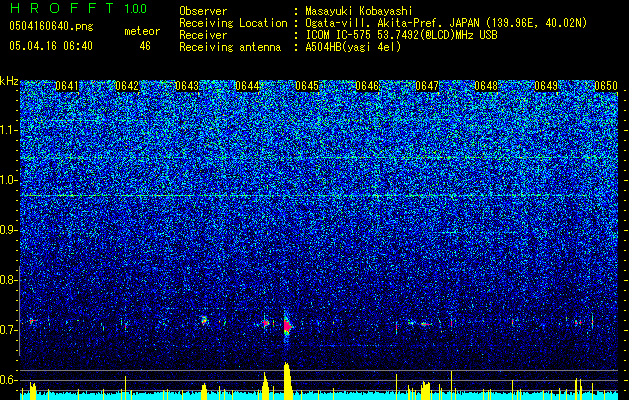The height and width of the screenshot is (400, 629).
Task: Click the 0.6 frequency axis label
Action: click(7, 380)
